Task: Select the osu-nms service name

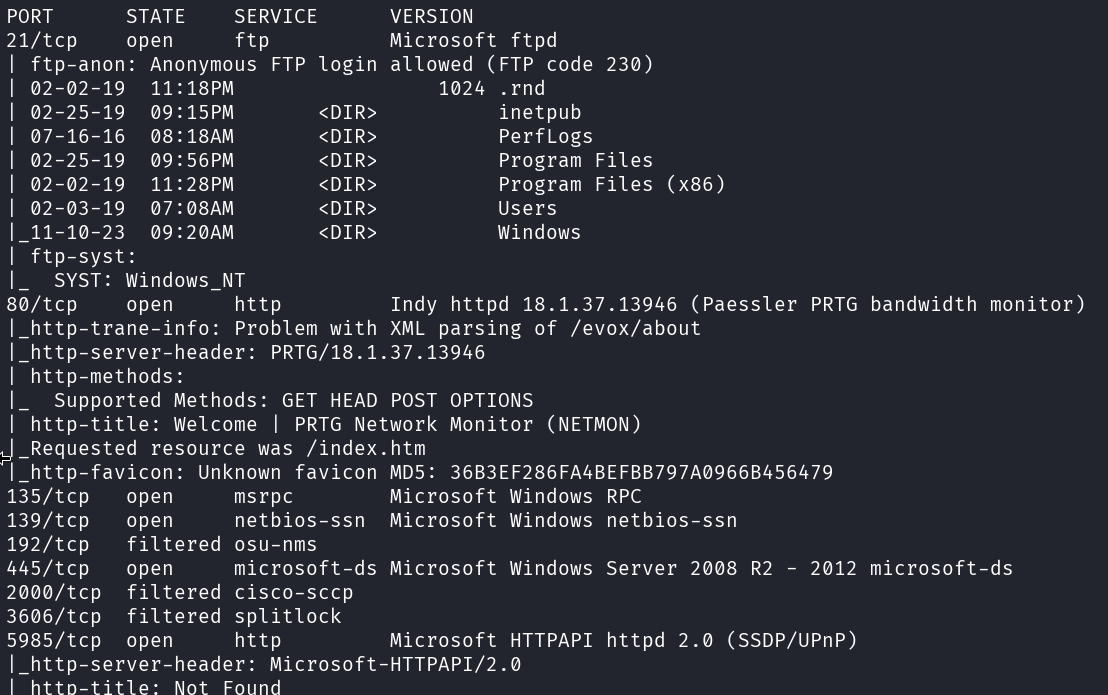Action: click(x=275, y=545)
